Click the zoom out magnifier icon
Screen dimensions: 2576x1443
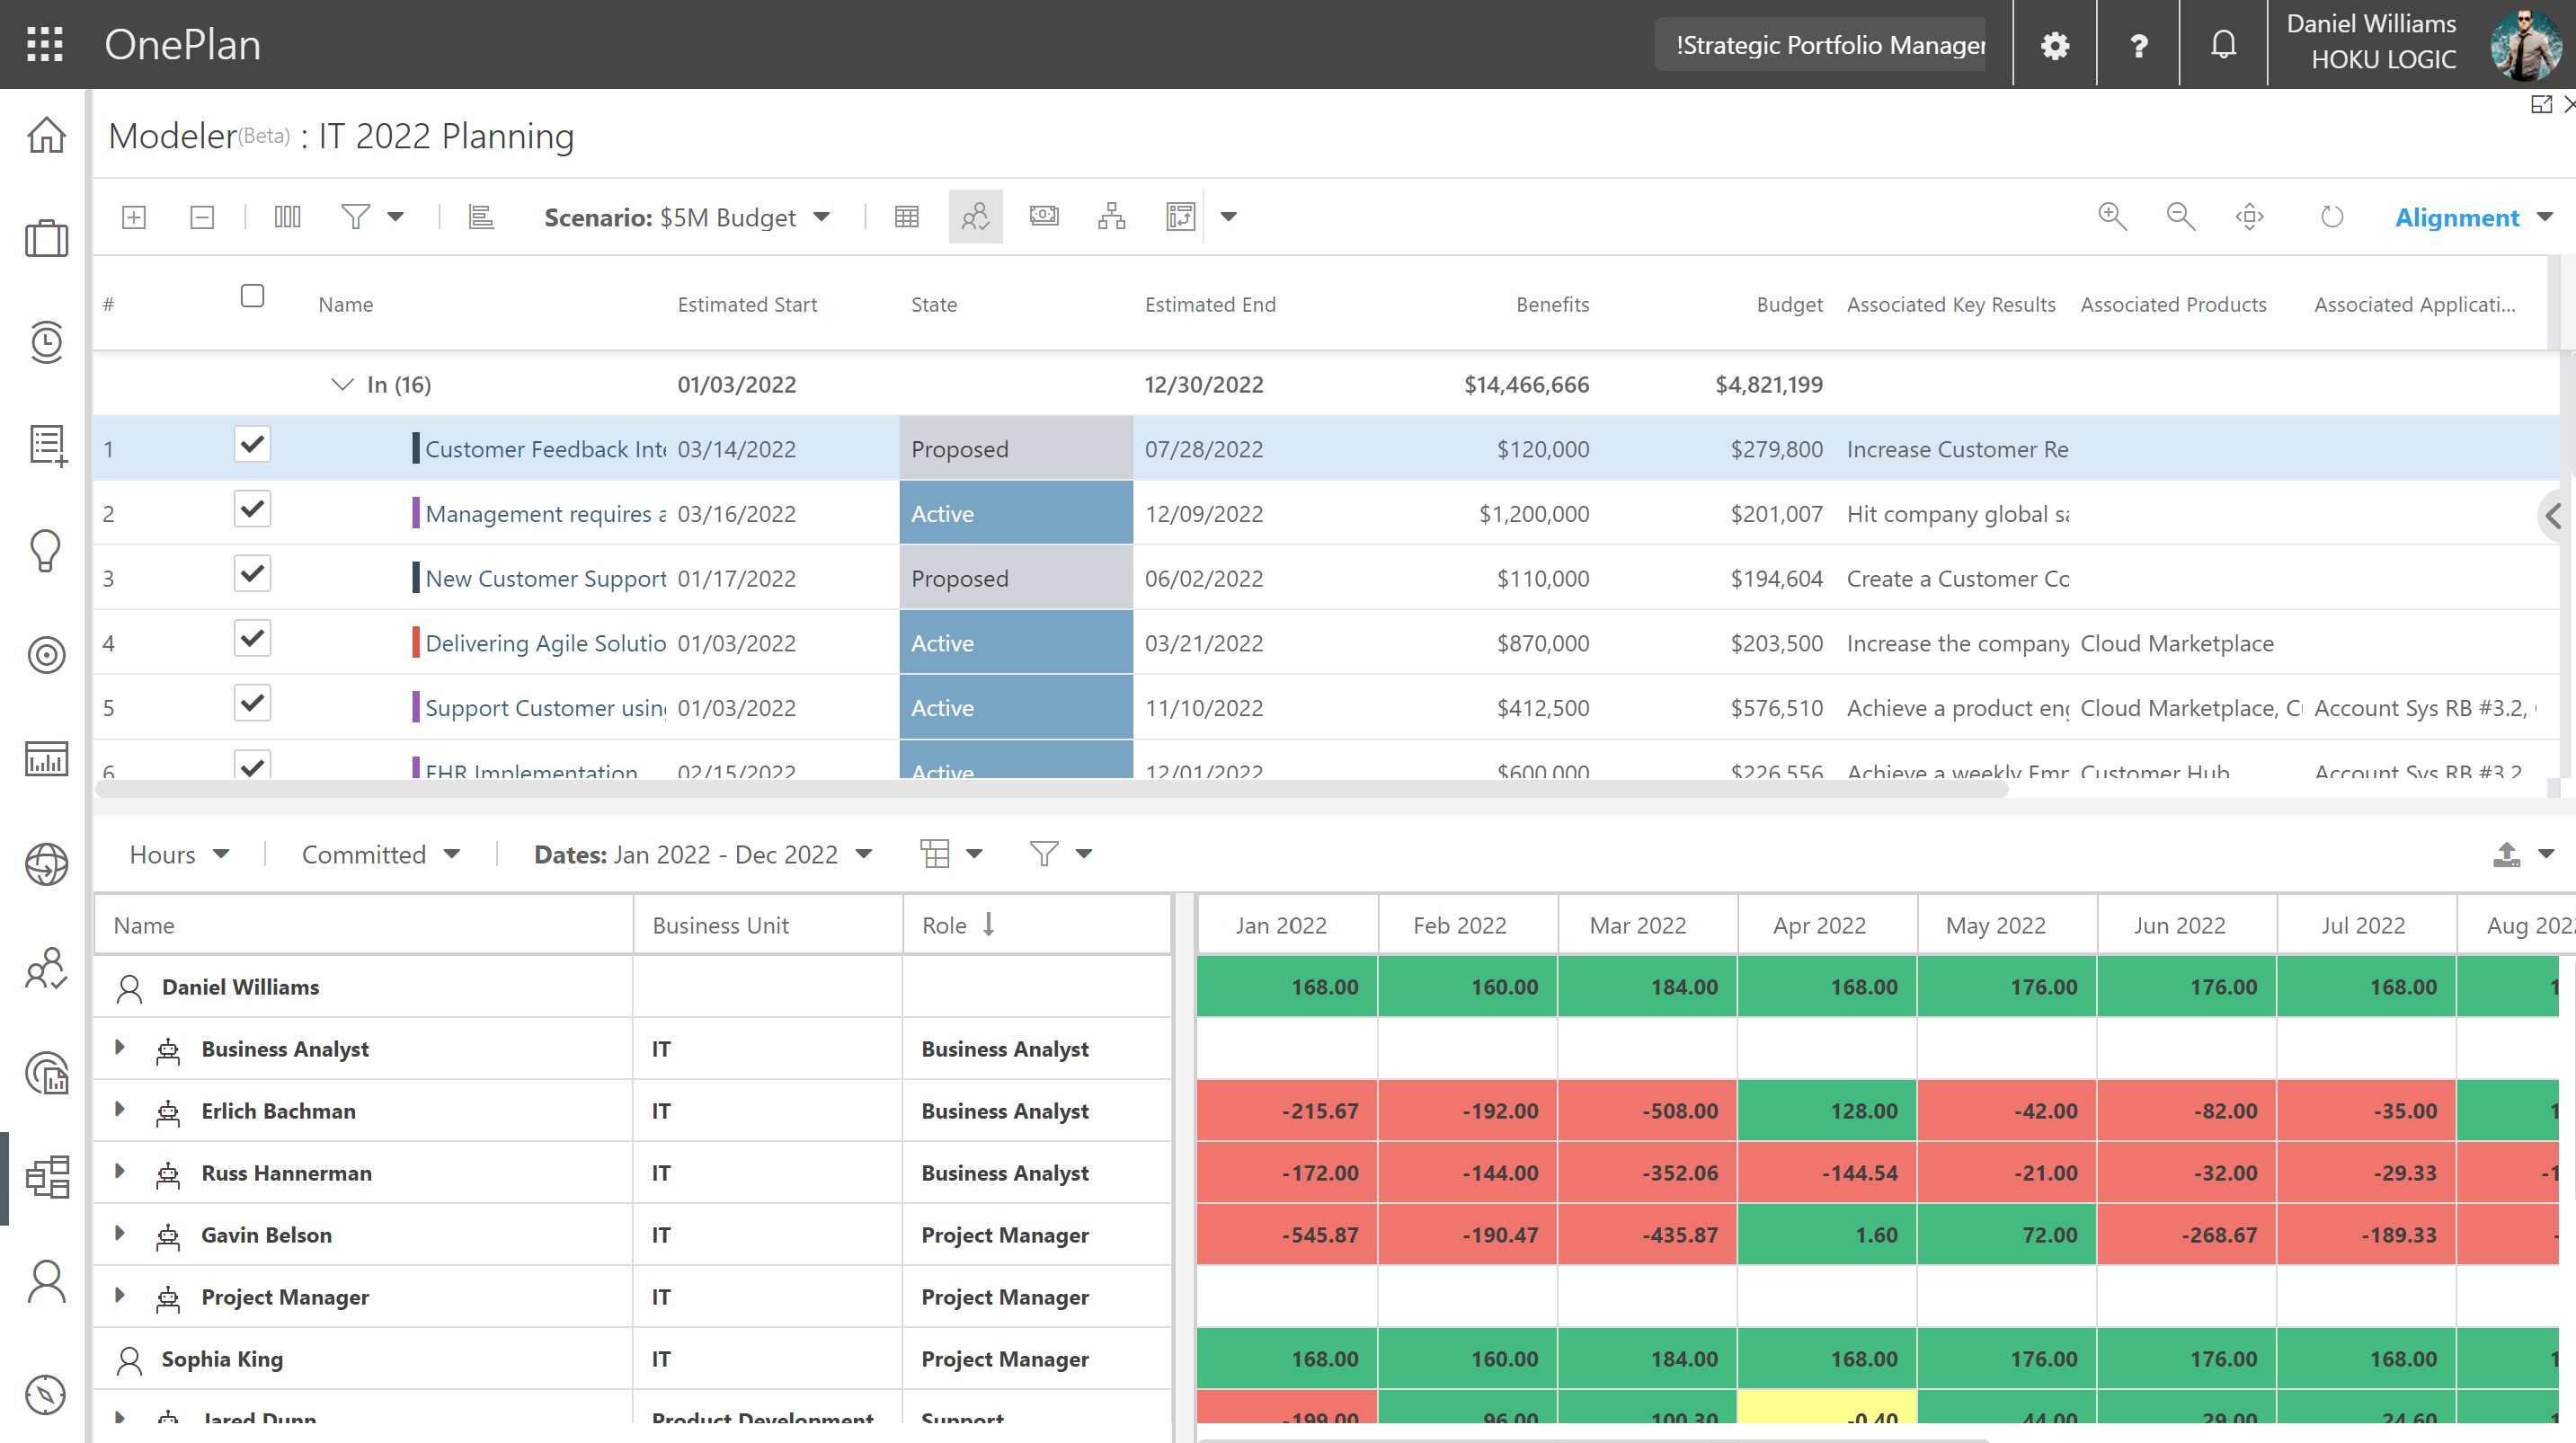coord(2180,216)
